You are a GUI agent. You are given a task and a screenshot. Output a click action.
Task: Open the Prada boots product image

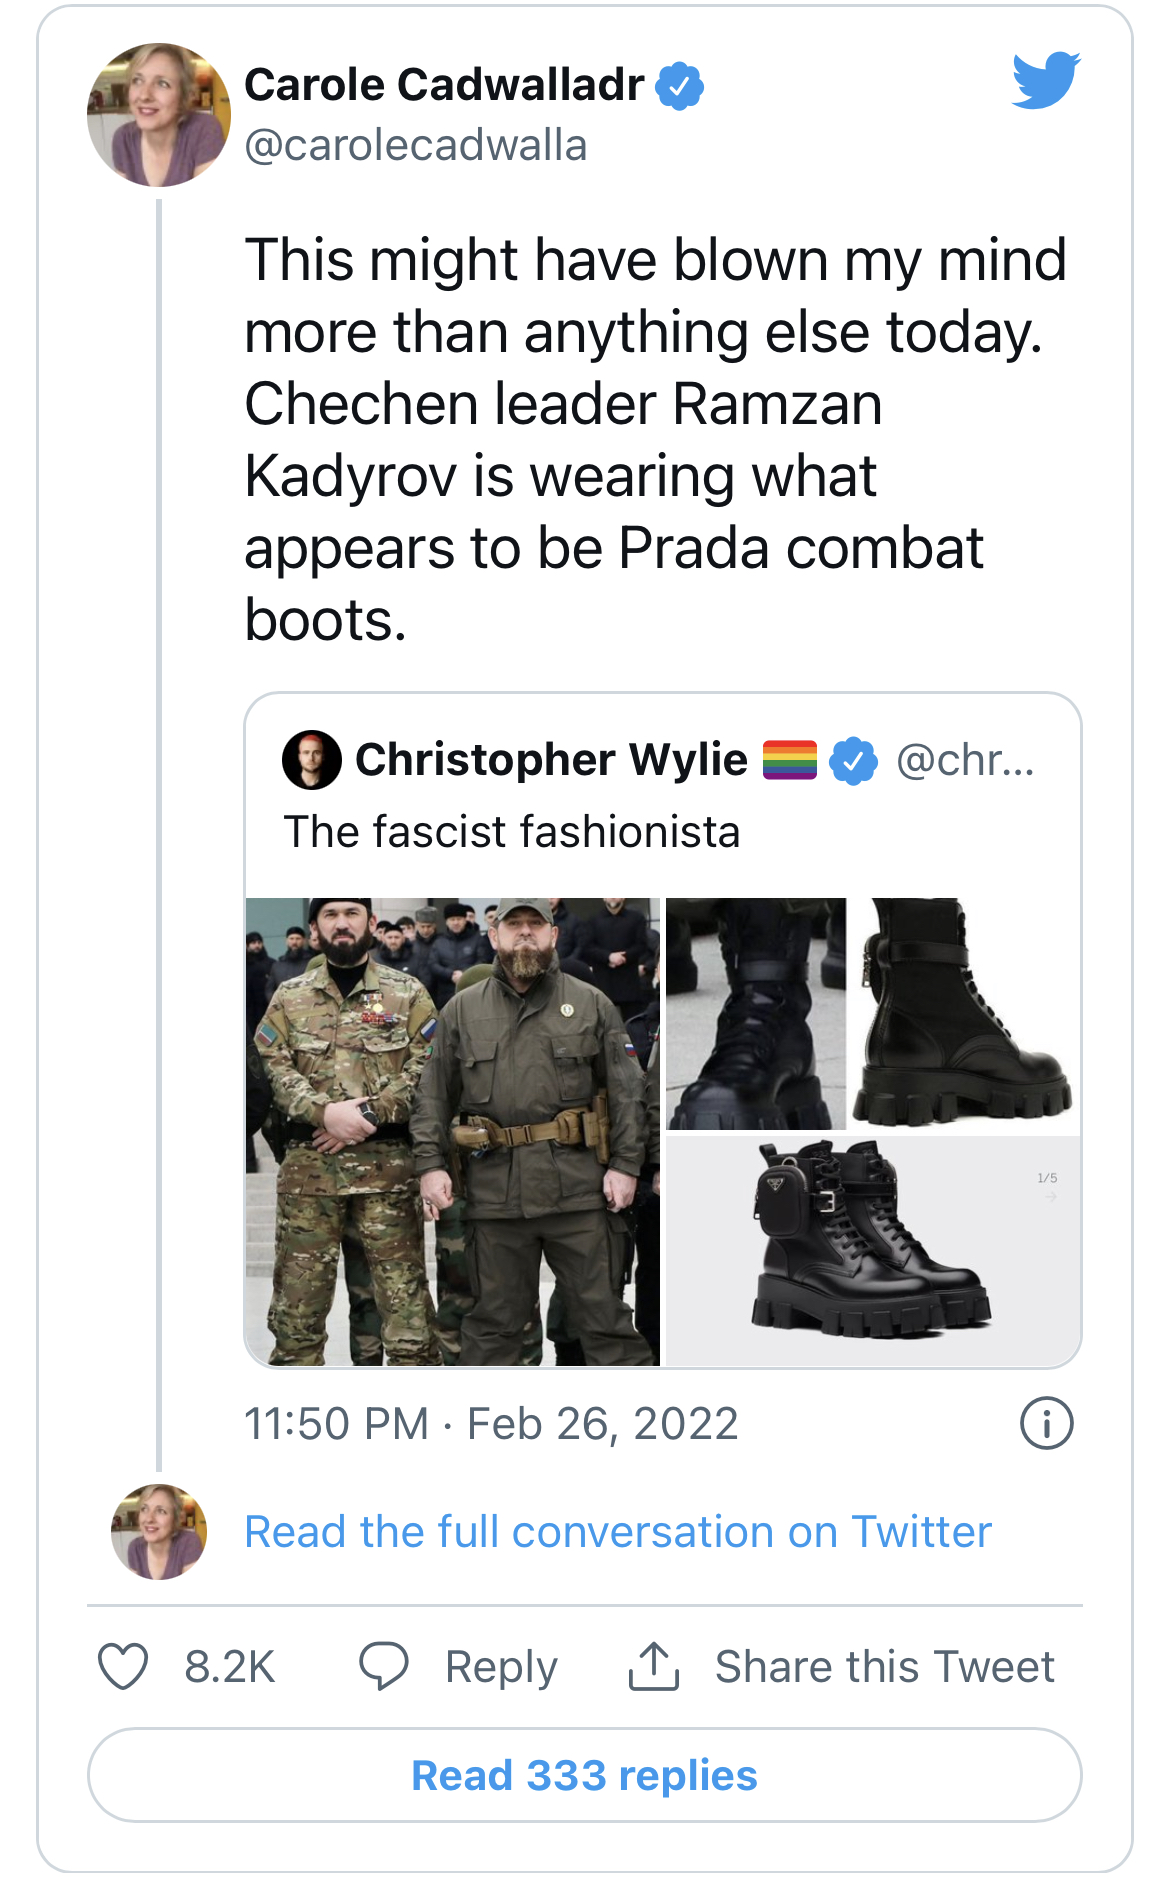pyautogui.click(x=873, y=1250)
